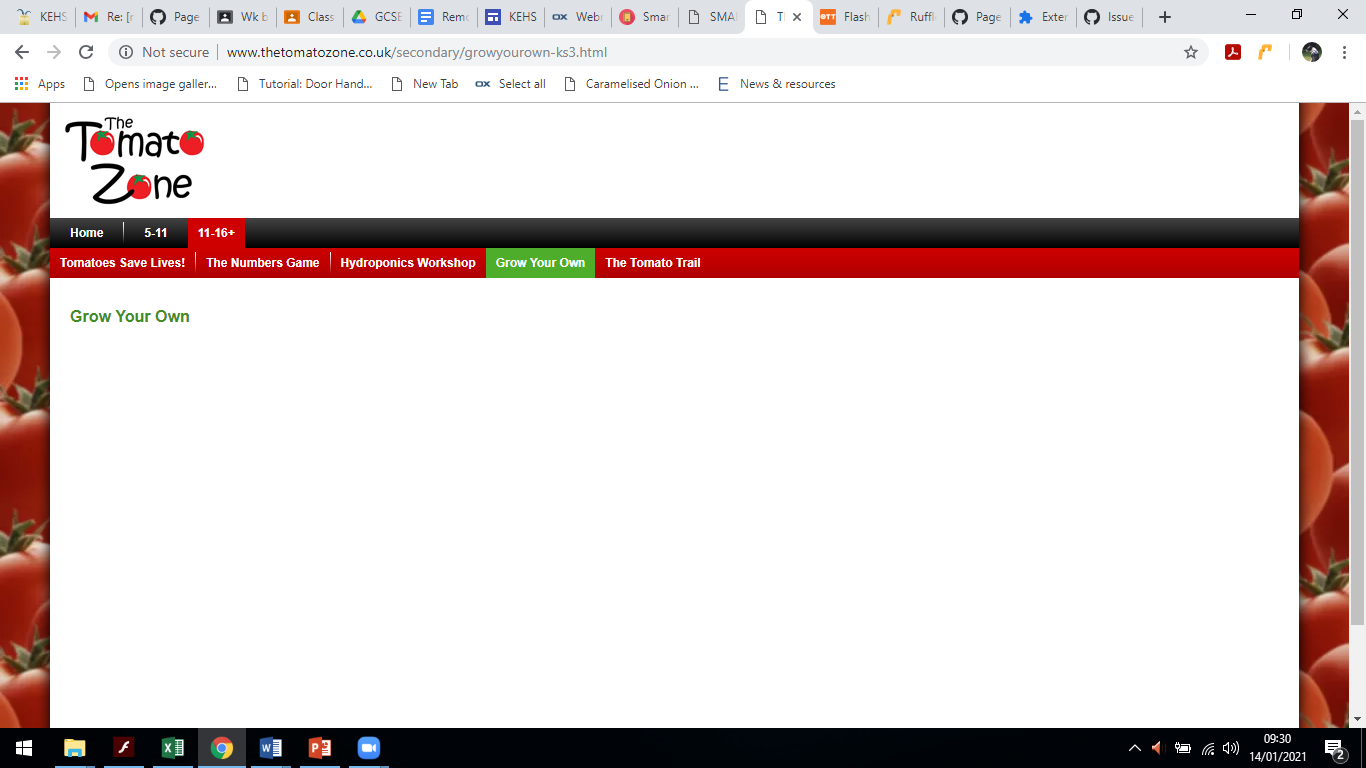The height and width of the screenshot is (768, 1366).
Task: Reload the current page
Action: click(x=85, y=52)
